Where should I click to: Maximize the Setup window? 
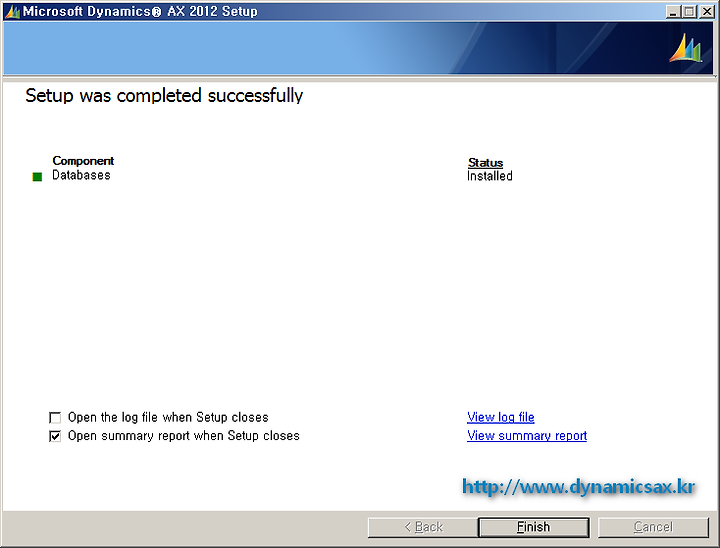click(689, 12)
